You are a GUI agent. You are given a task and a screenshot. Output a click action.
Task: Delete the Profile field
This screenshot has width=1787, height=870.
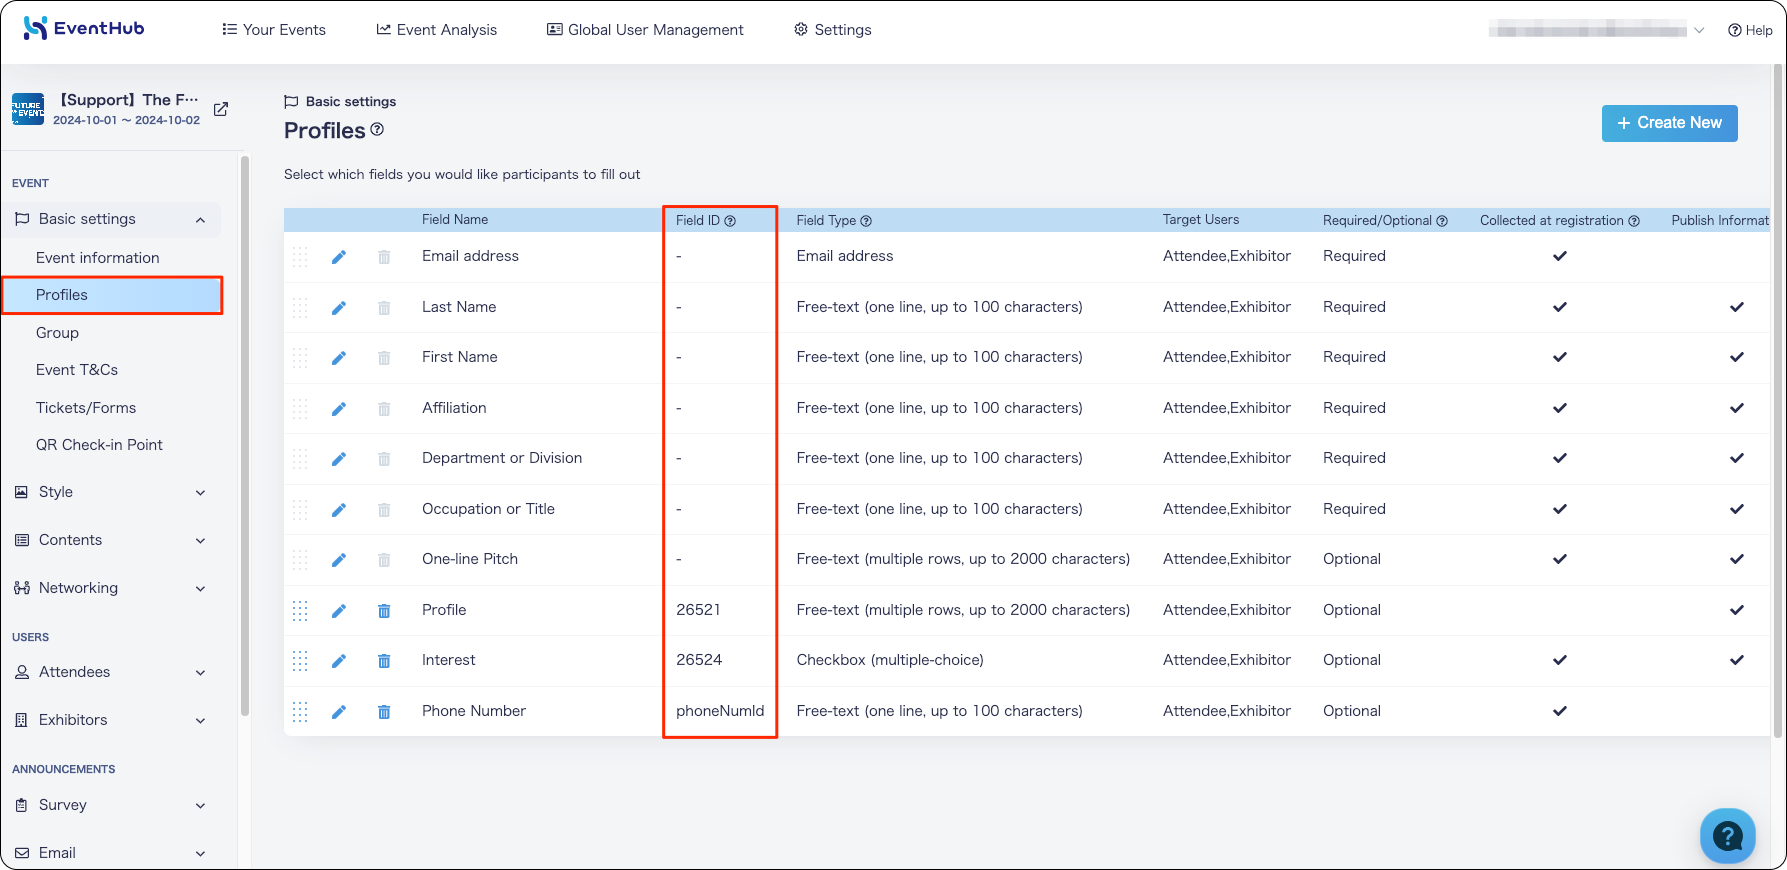(x=384, y=611)
